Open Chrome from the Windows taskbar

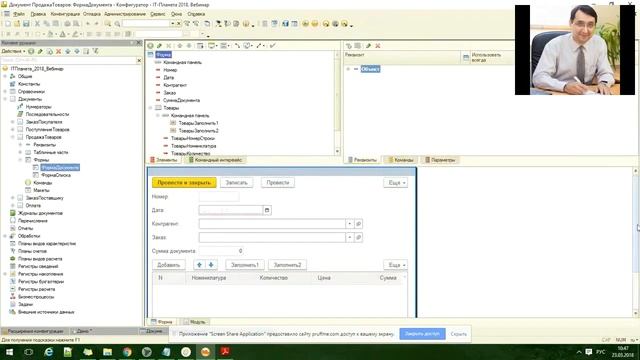(x=127, y=352)
